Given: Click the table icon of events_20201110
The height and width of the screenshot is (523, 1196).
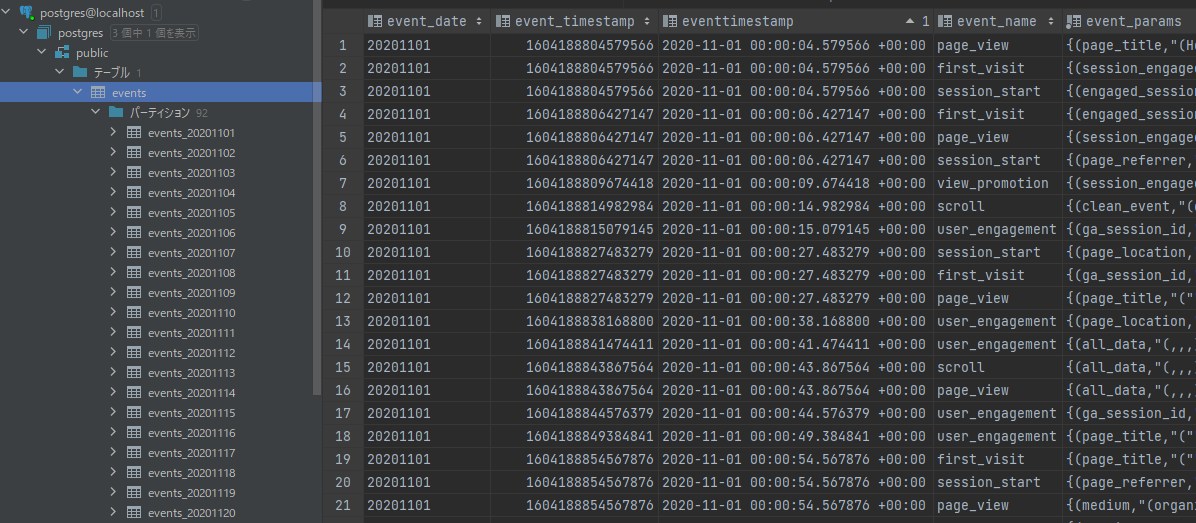Looking at the screenshot, I should [133, 313].
